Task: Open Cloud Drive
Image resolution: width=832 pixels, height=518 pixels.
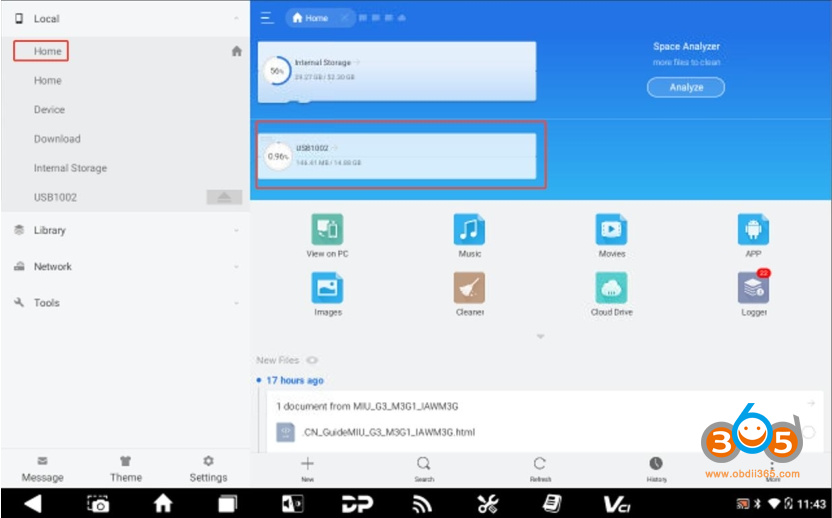Action: pos(611,288)
